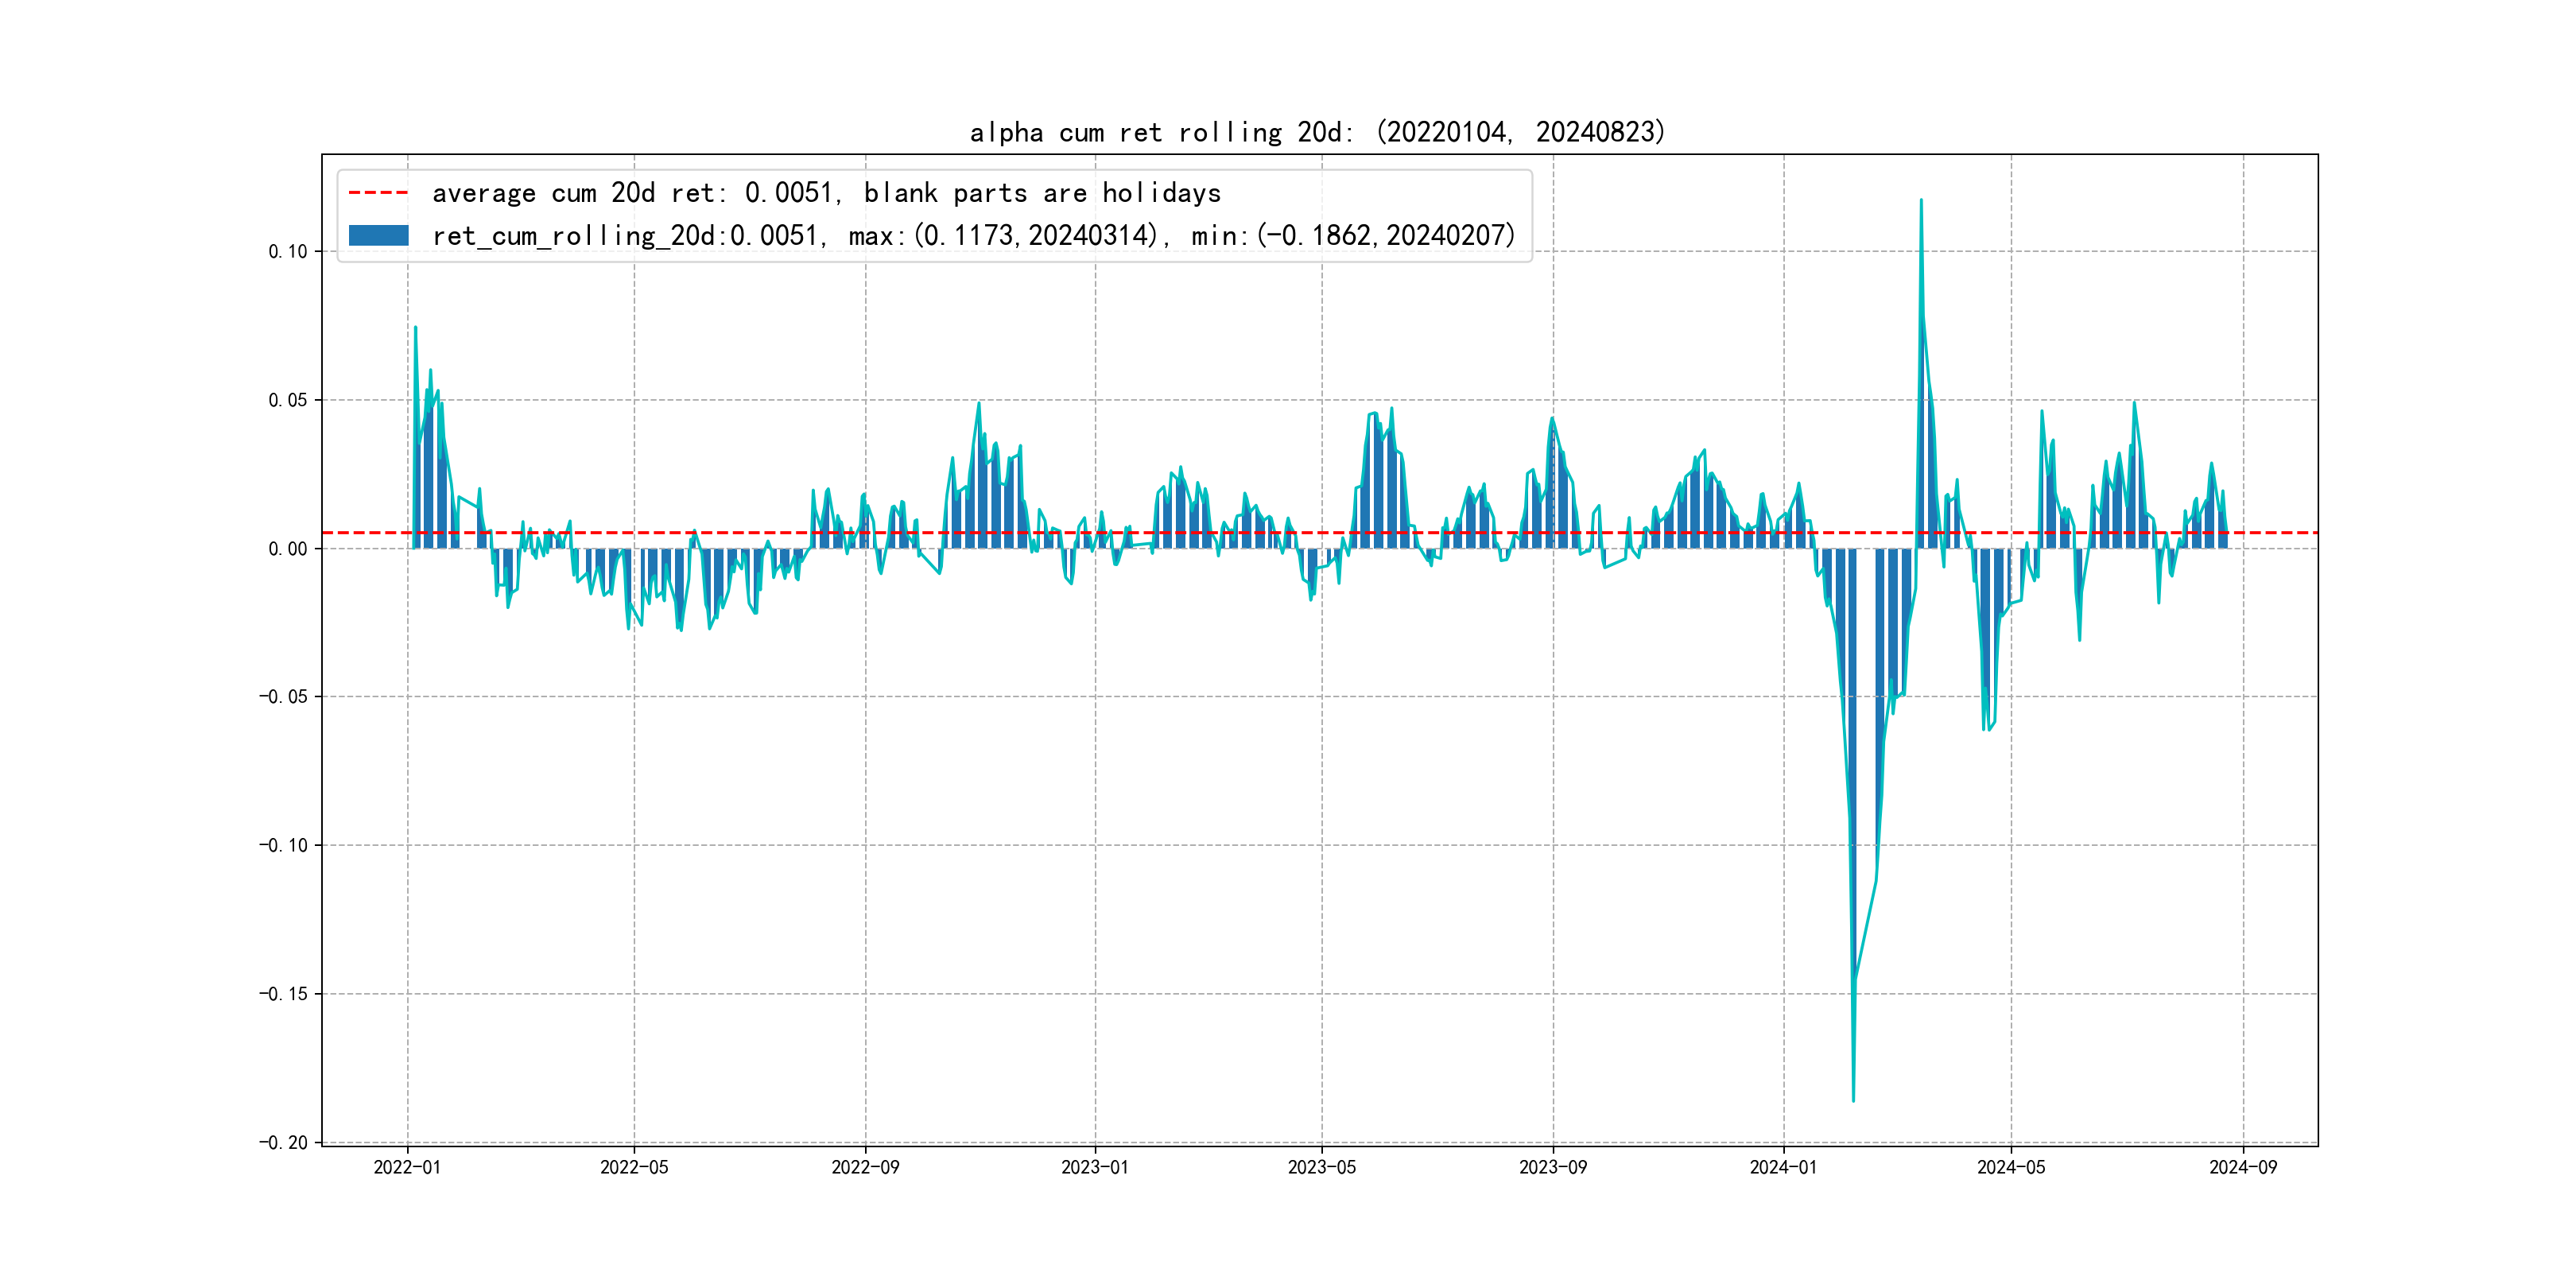Click the 2023-05 x-axis tick label
Image resolution: width=2576 pixels, height=1288 pixels.
(1321, 1167)
